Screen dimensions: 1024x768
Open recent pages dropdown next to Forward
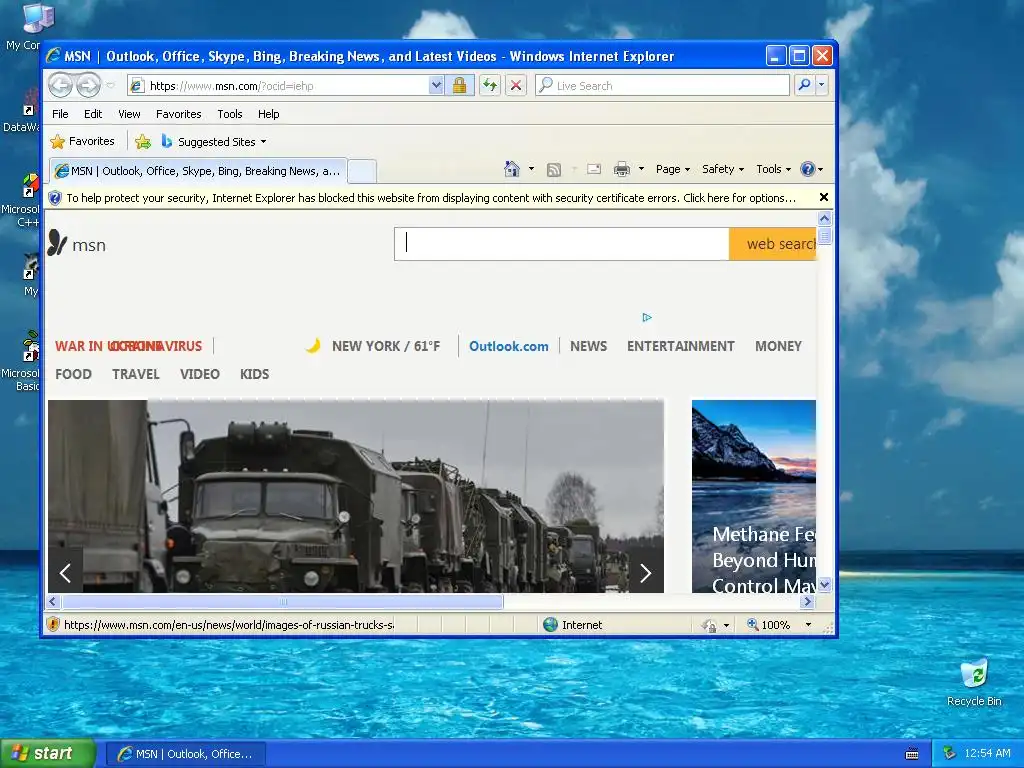point(110,86)
